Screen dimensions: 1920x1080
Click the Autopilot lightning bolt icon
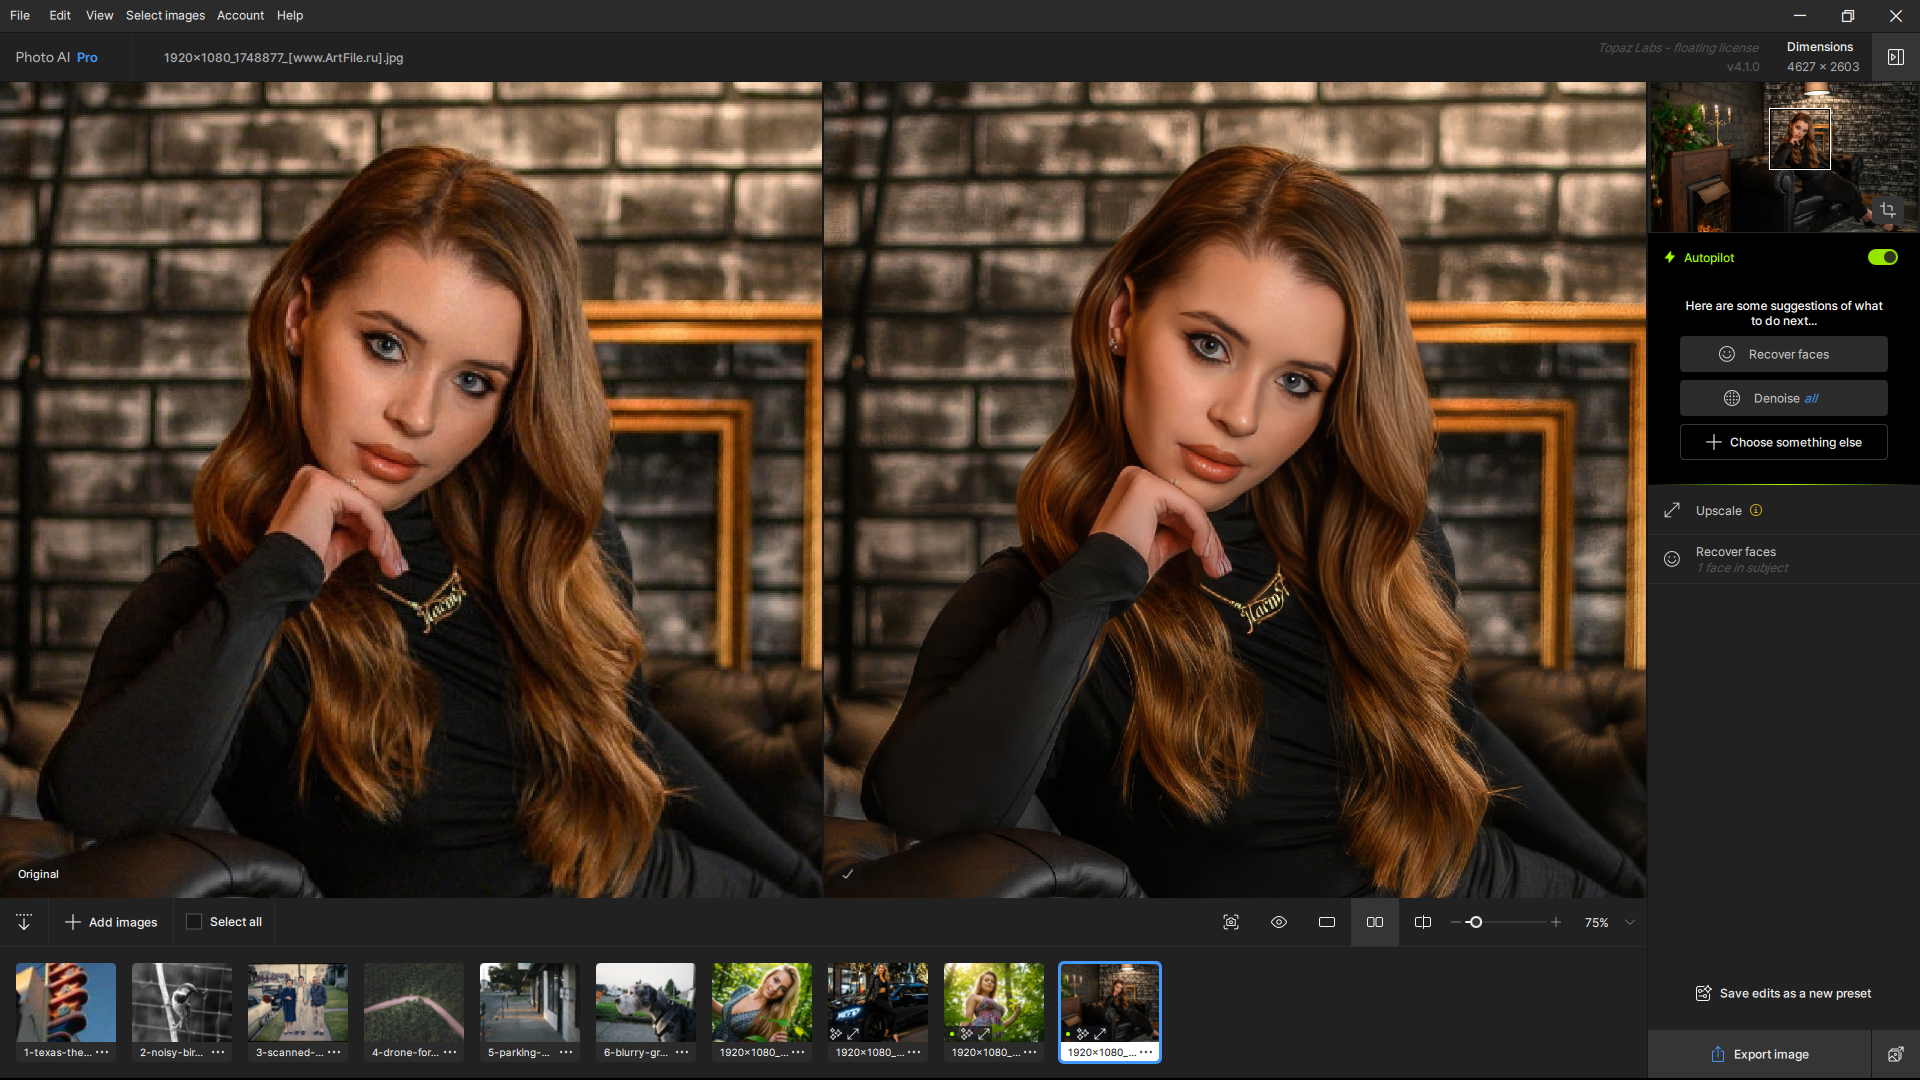point(1669,257)
